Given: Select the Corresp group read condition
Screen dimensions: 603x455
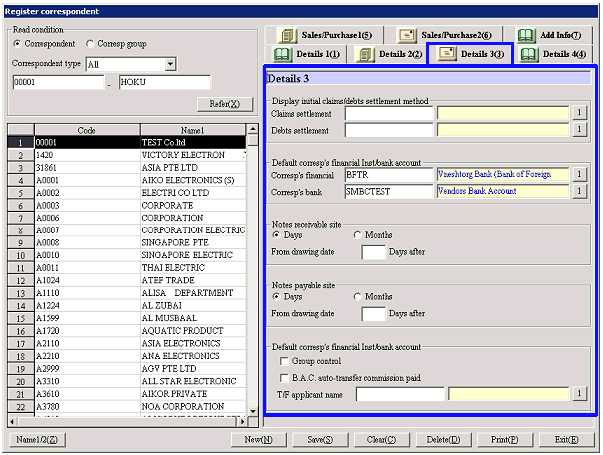Looking at the screenshot, I should (91, 44).
